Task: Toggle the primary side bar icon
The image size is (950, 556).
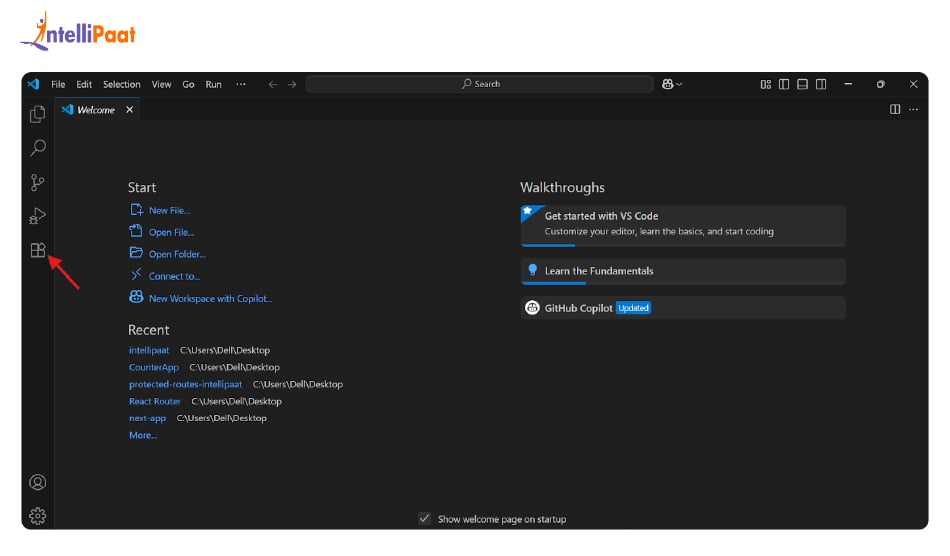Action: tap(784, 84)
